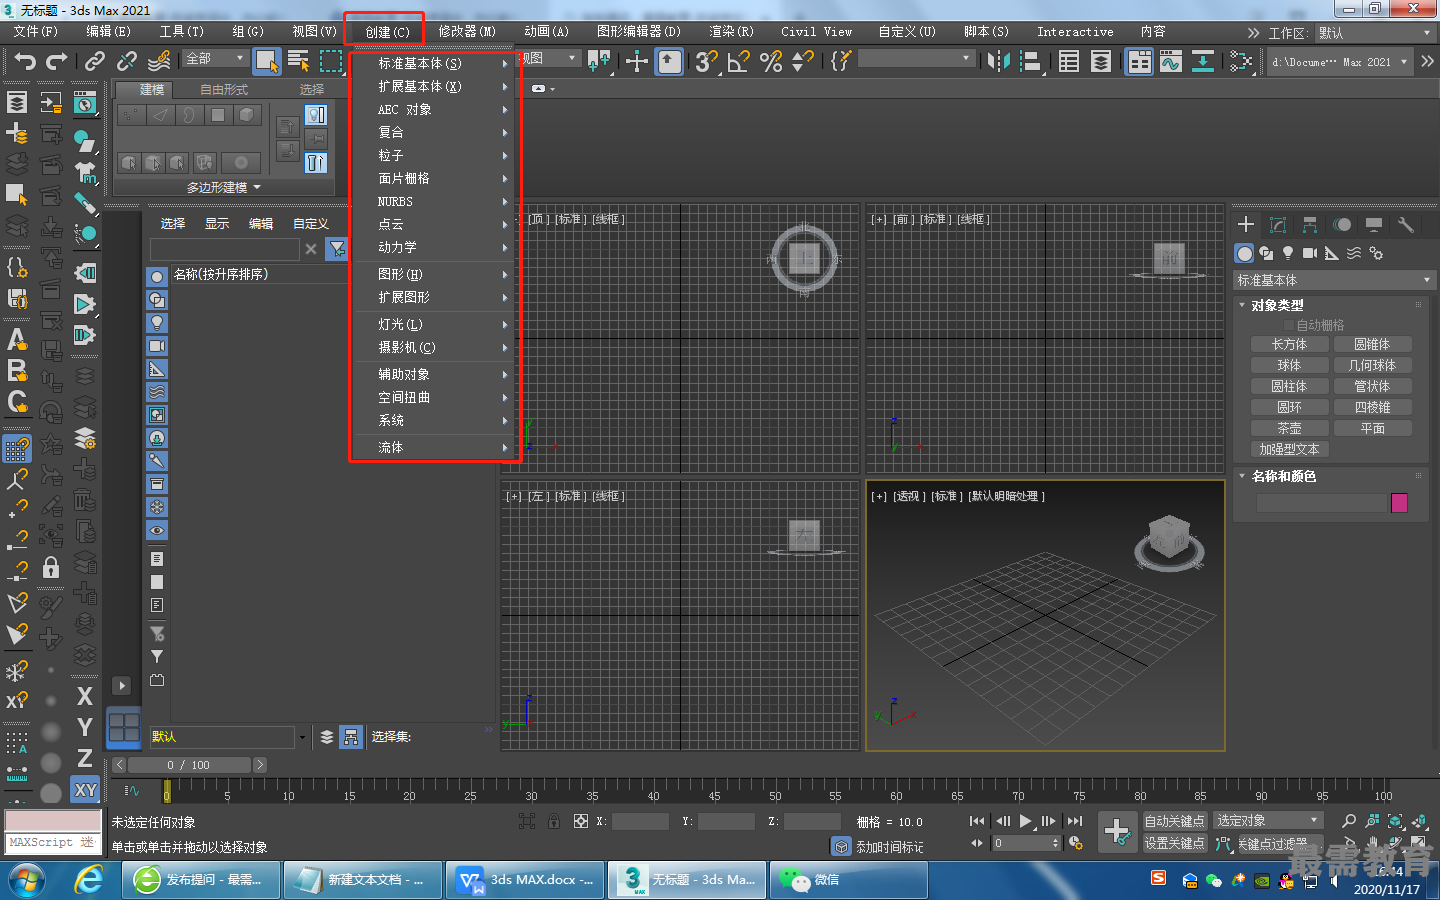
Task: Open the selection filter dropdown (全部)
Action: click(215, 59)
